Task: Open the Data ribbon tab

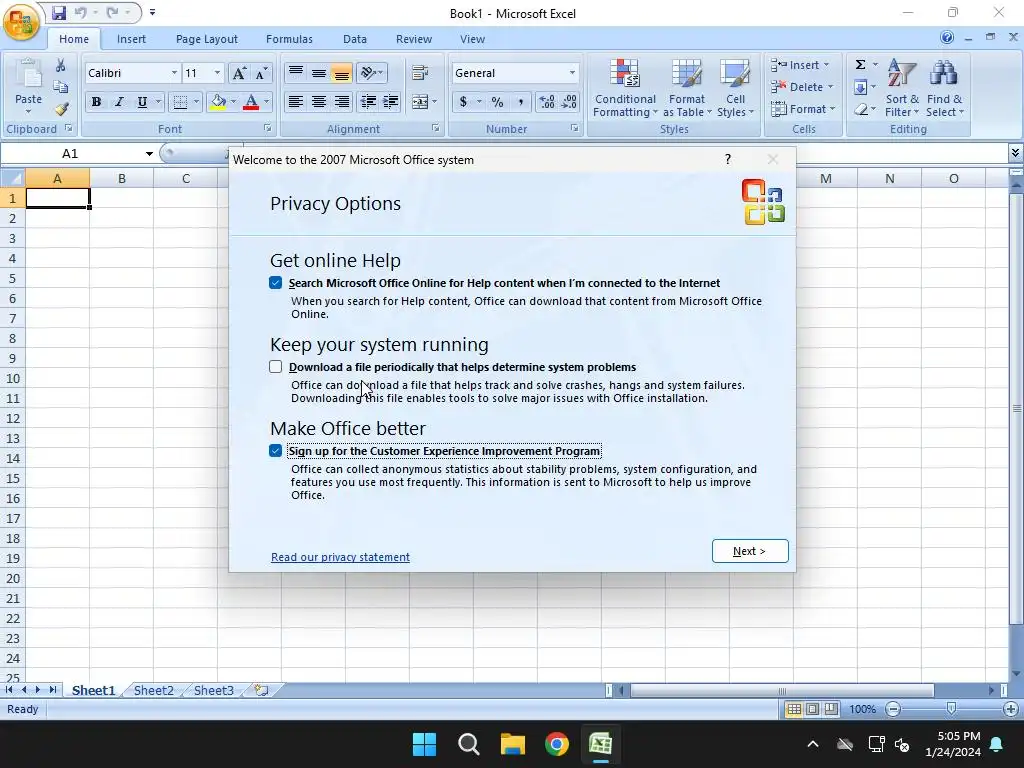Action: (355, 39)
